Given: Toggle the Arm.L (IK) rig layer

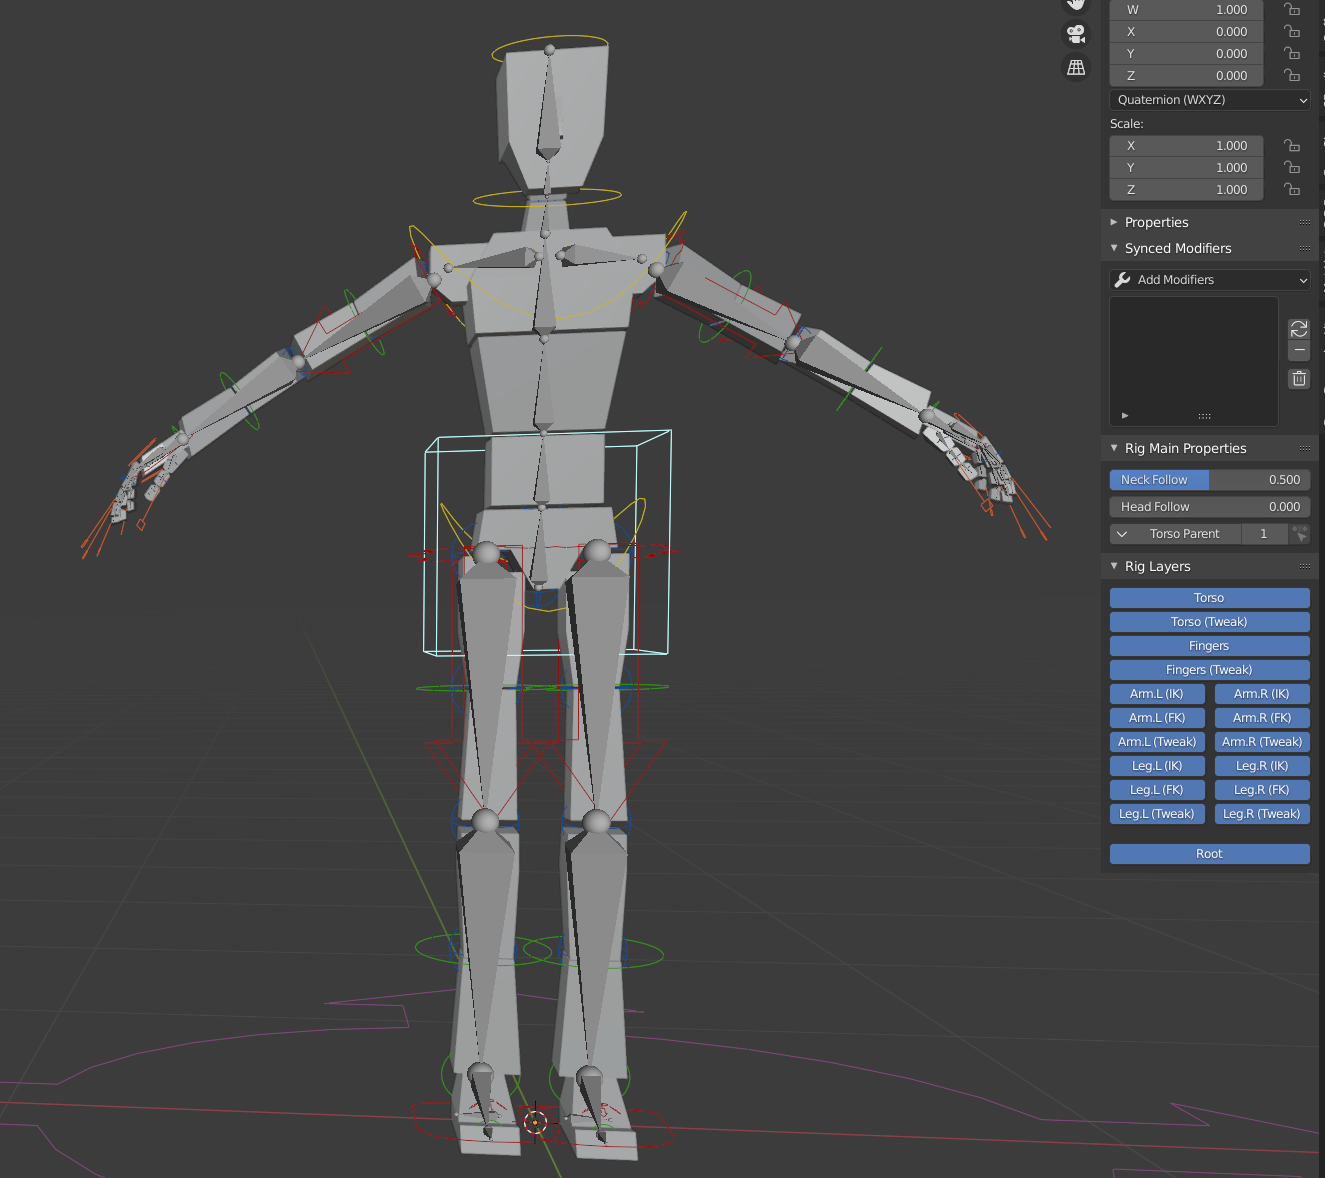Looking at the screenshot, I should (1157, 694).
